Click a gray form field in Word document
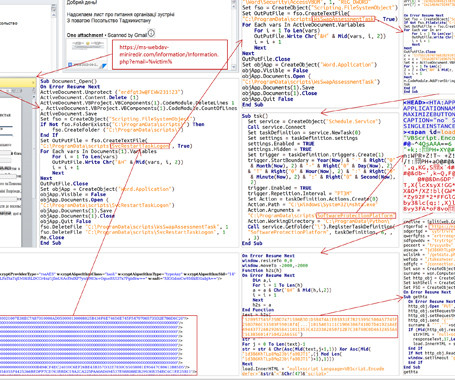Screen dimensions: 455x380 click(6, 153)
